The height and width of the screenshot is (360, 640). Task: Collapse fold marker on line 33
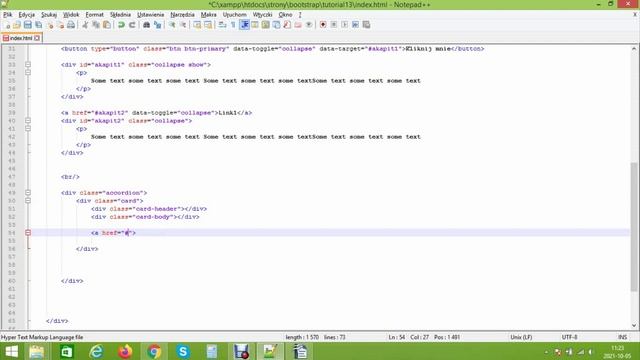point(28,64)
